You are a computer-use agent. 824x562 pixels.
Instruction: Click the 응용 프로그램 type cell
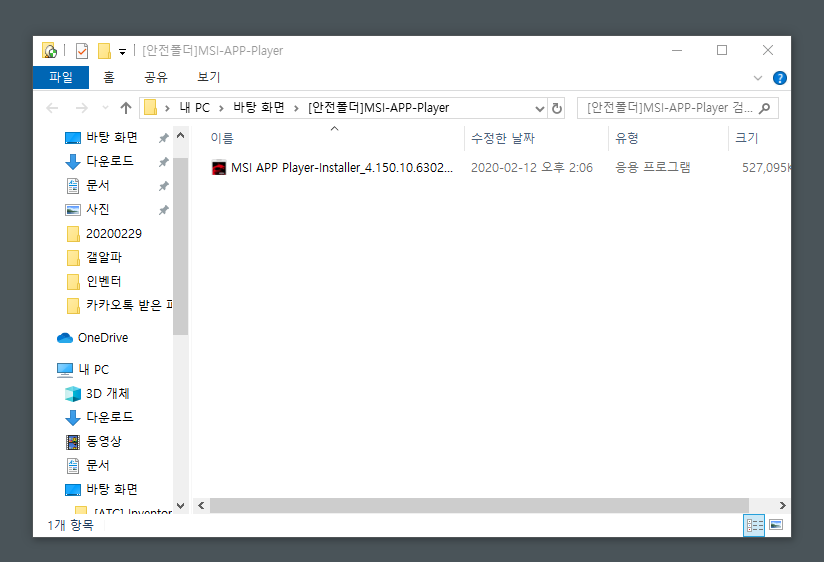tap(653, 168)
